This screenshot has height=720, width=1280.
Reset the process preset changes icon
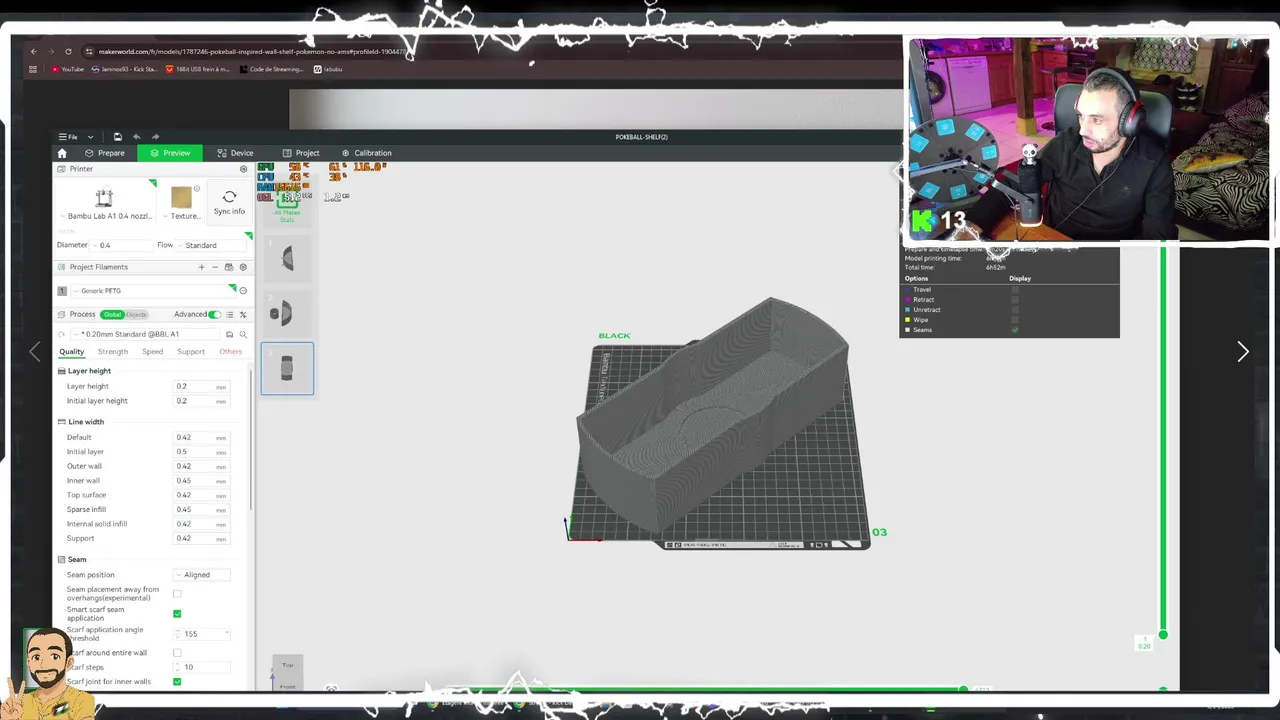tap(62, 334)
